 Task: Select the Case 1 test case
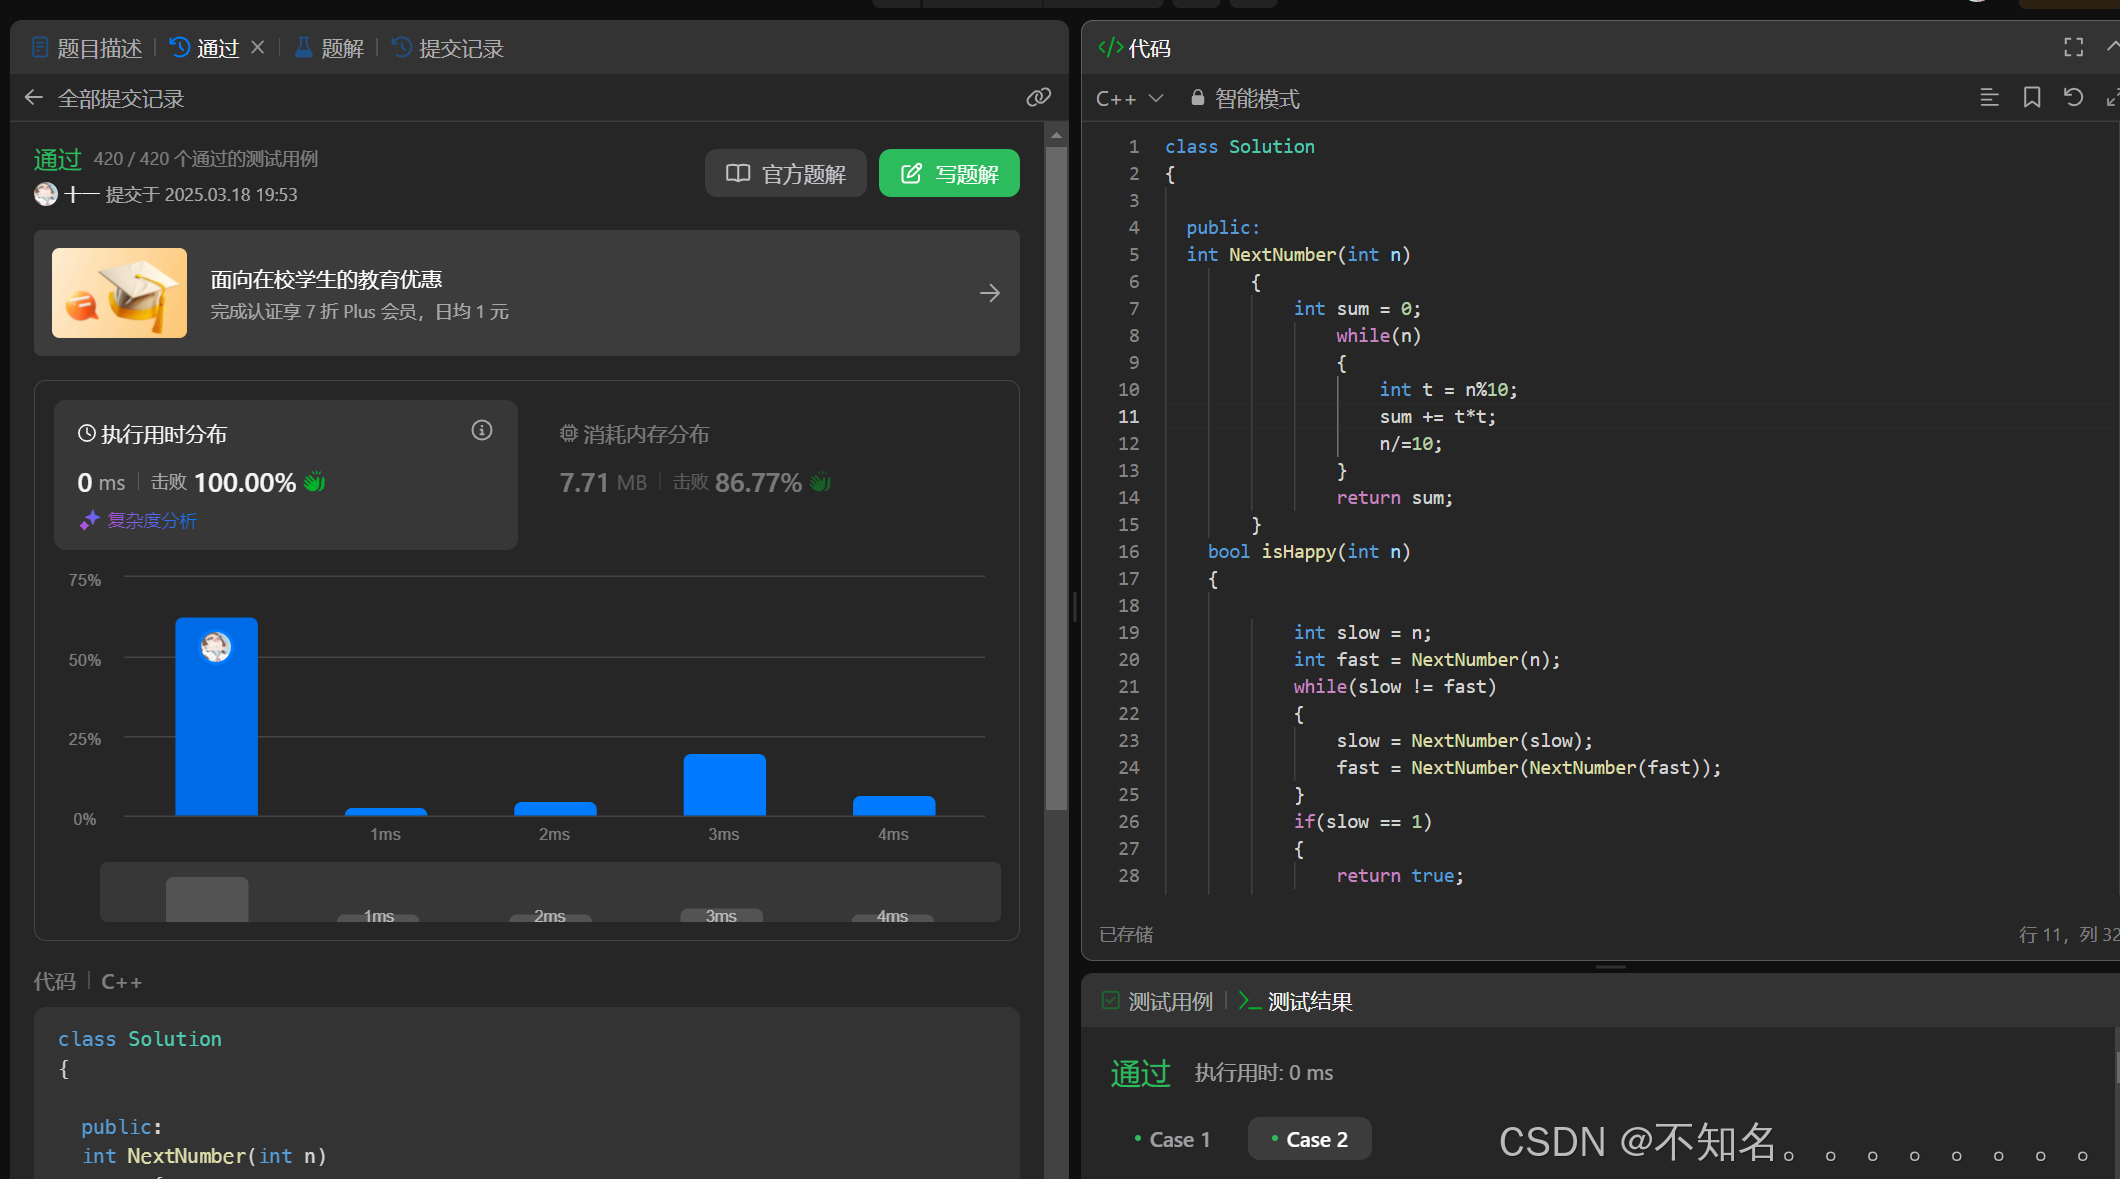pos(1172,1139)
